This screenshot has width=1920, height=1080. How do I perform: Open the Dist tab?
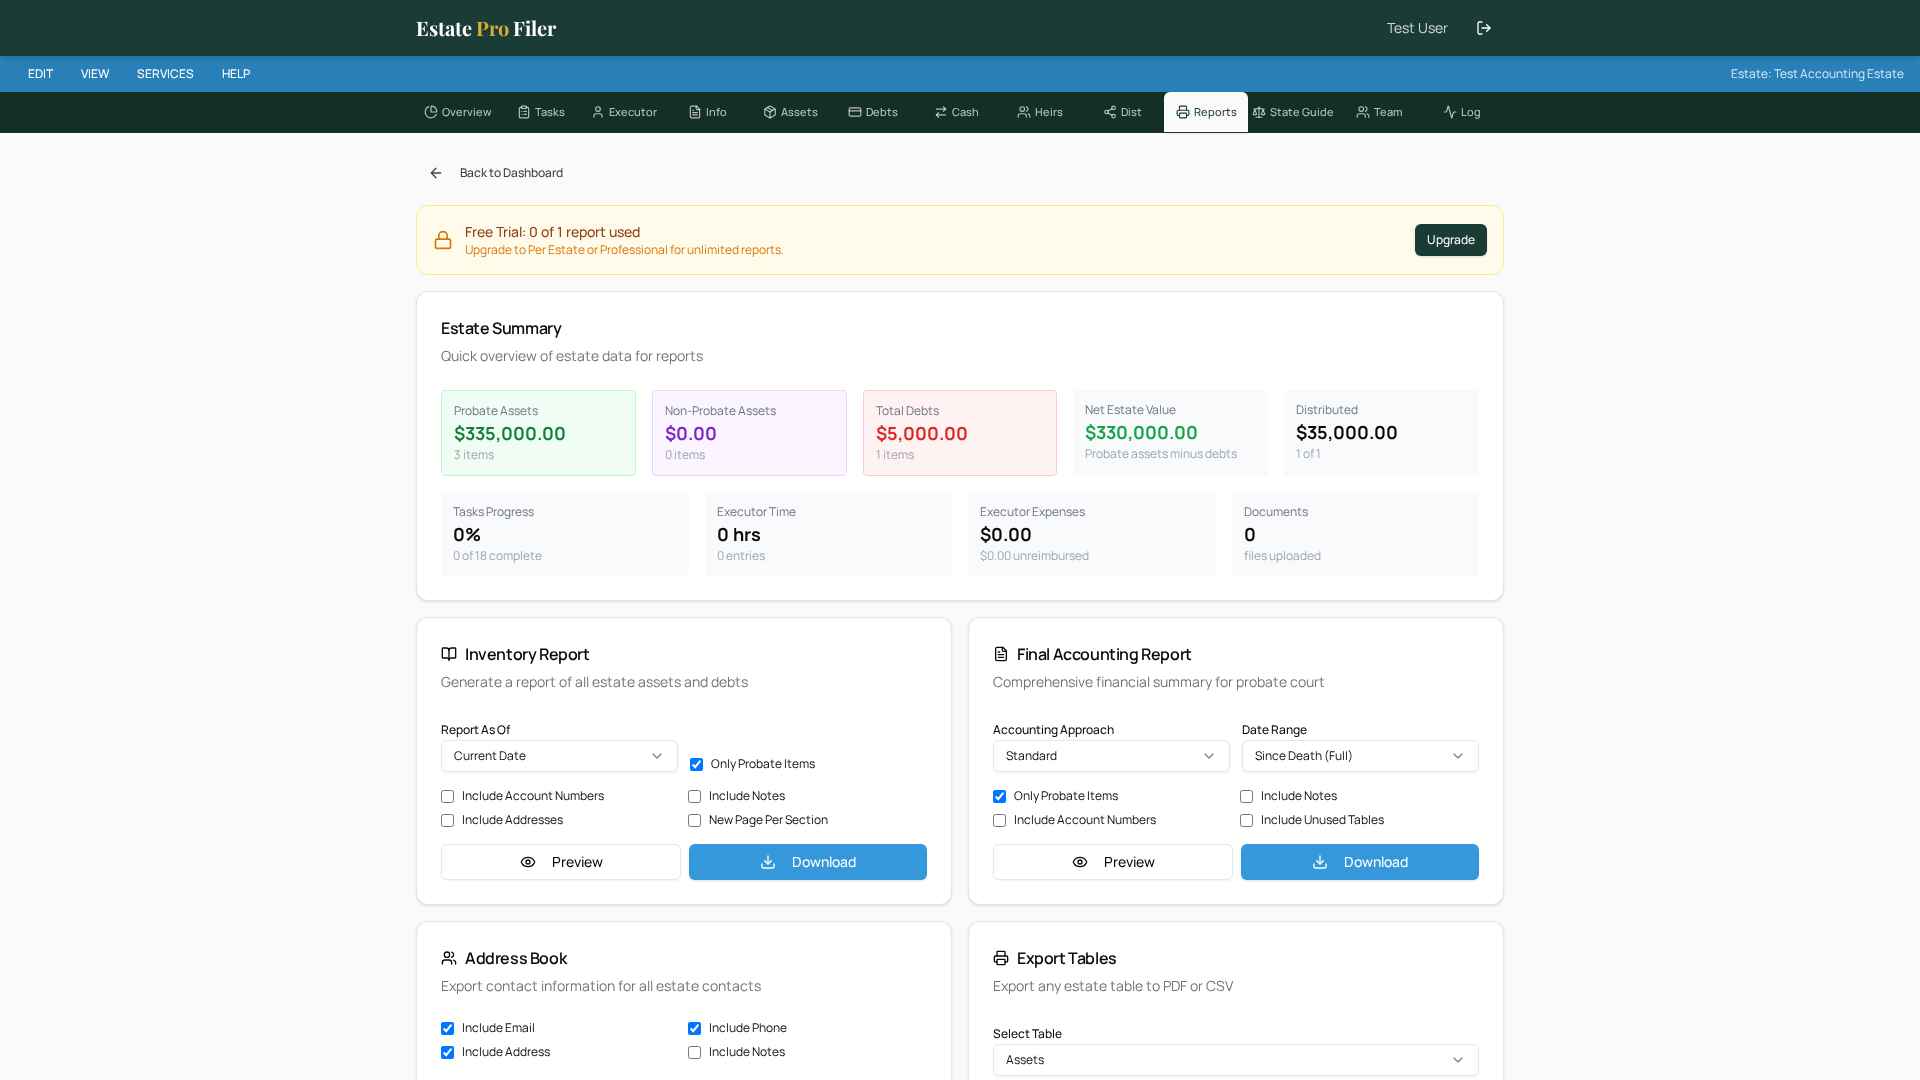click(1123, 112)
